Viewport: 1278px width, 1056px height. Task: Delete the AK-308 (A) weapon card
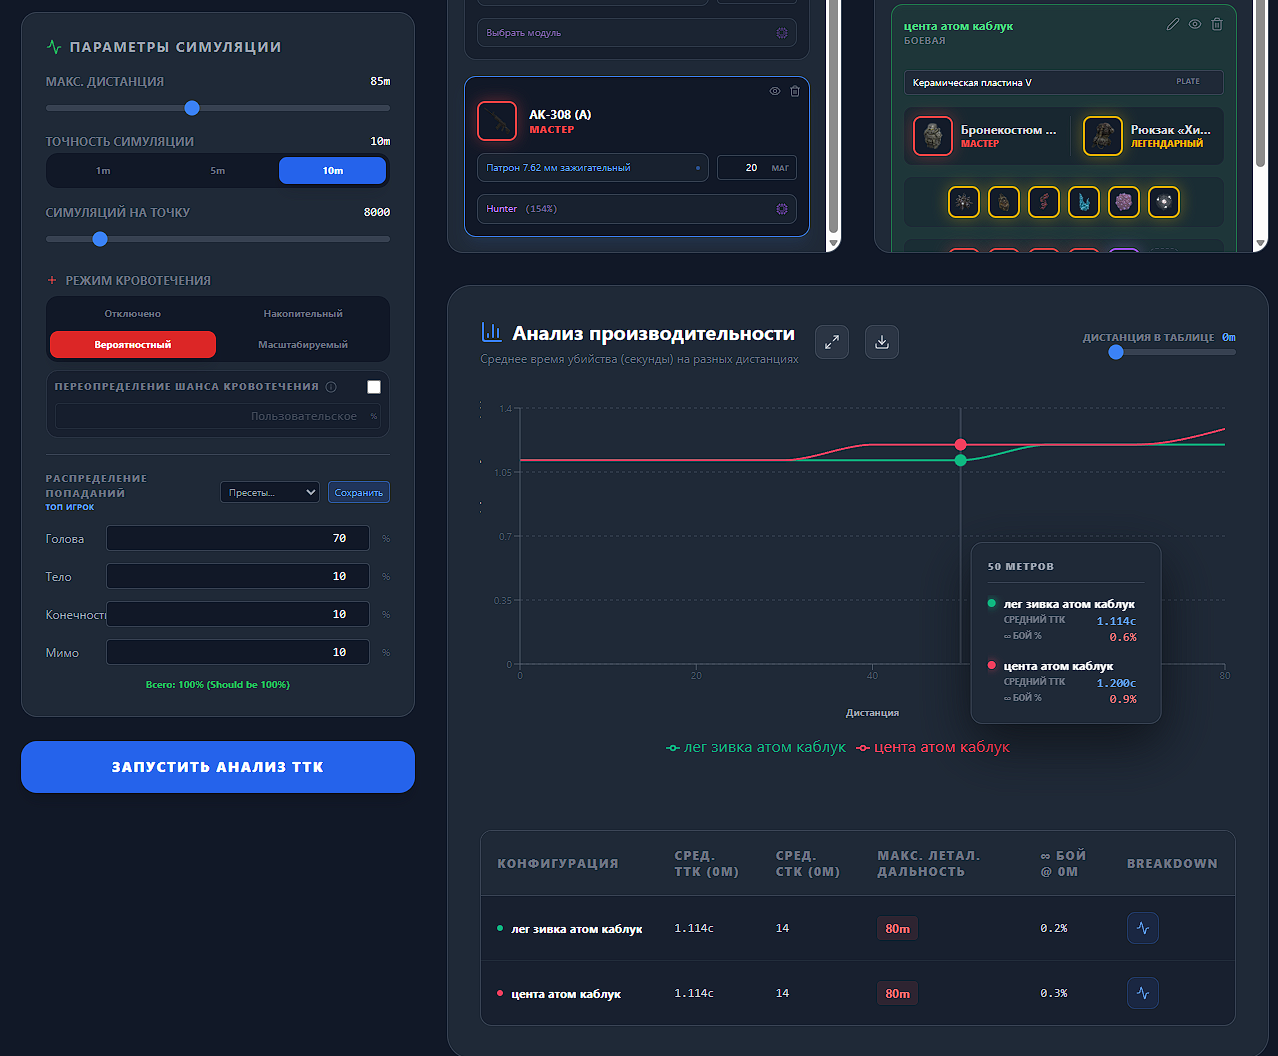(x=795, y=91)
